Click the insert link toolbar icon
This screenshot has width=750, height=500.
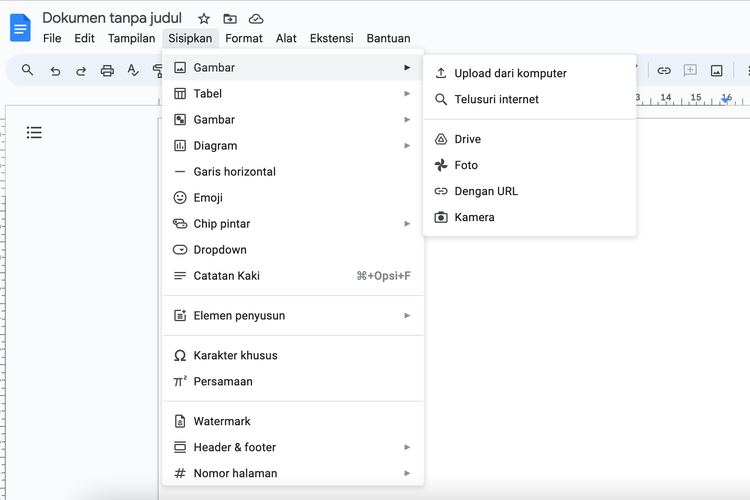(664, 71)
